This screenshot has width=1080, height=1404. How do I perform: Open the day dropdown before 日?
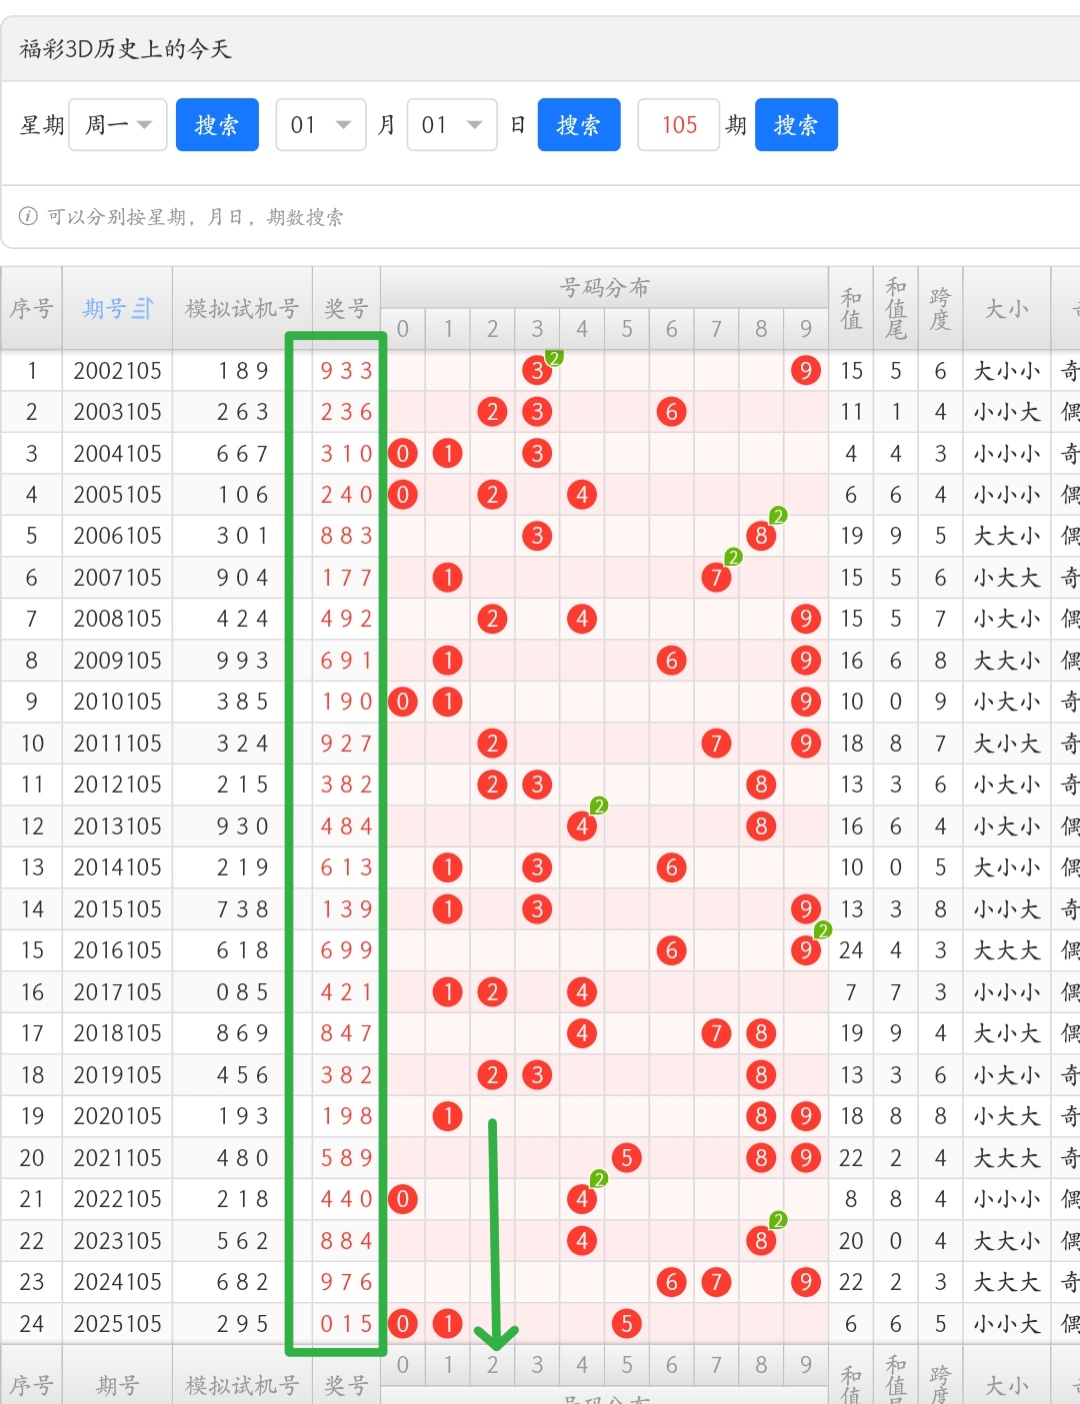[x=451, y=125]
